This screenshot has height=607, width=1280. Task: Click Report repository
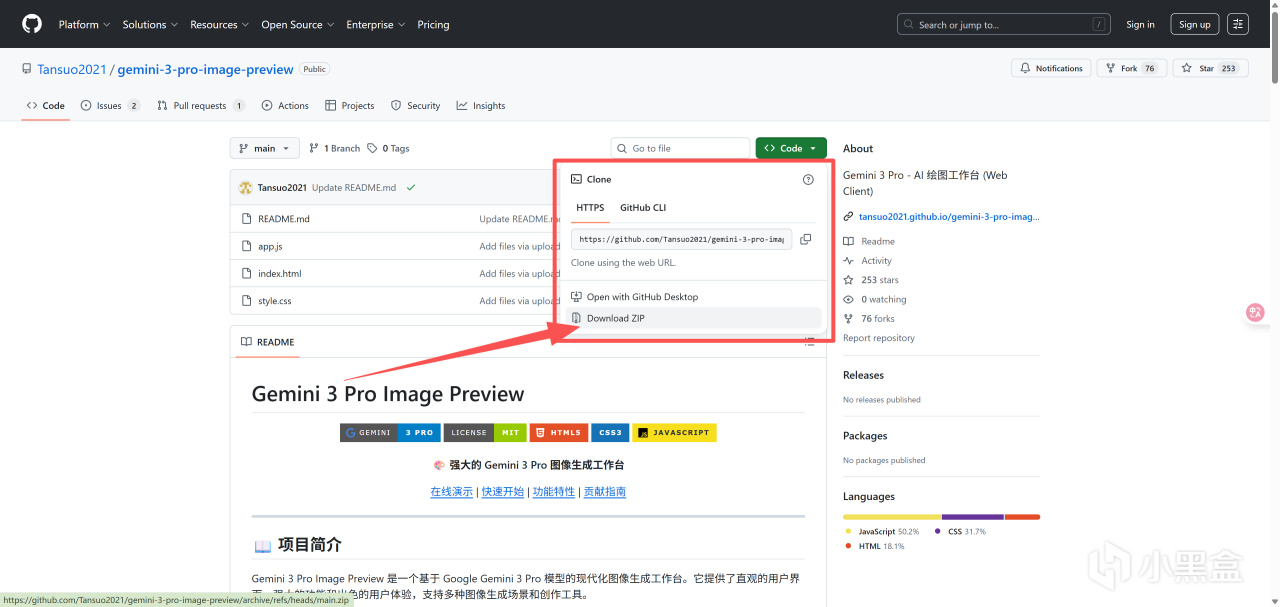click(879, 338)
